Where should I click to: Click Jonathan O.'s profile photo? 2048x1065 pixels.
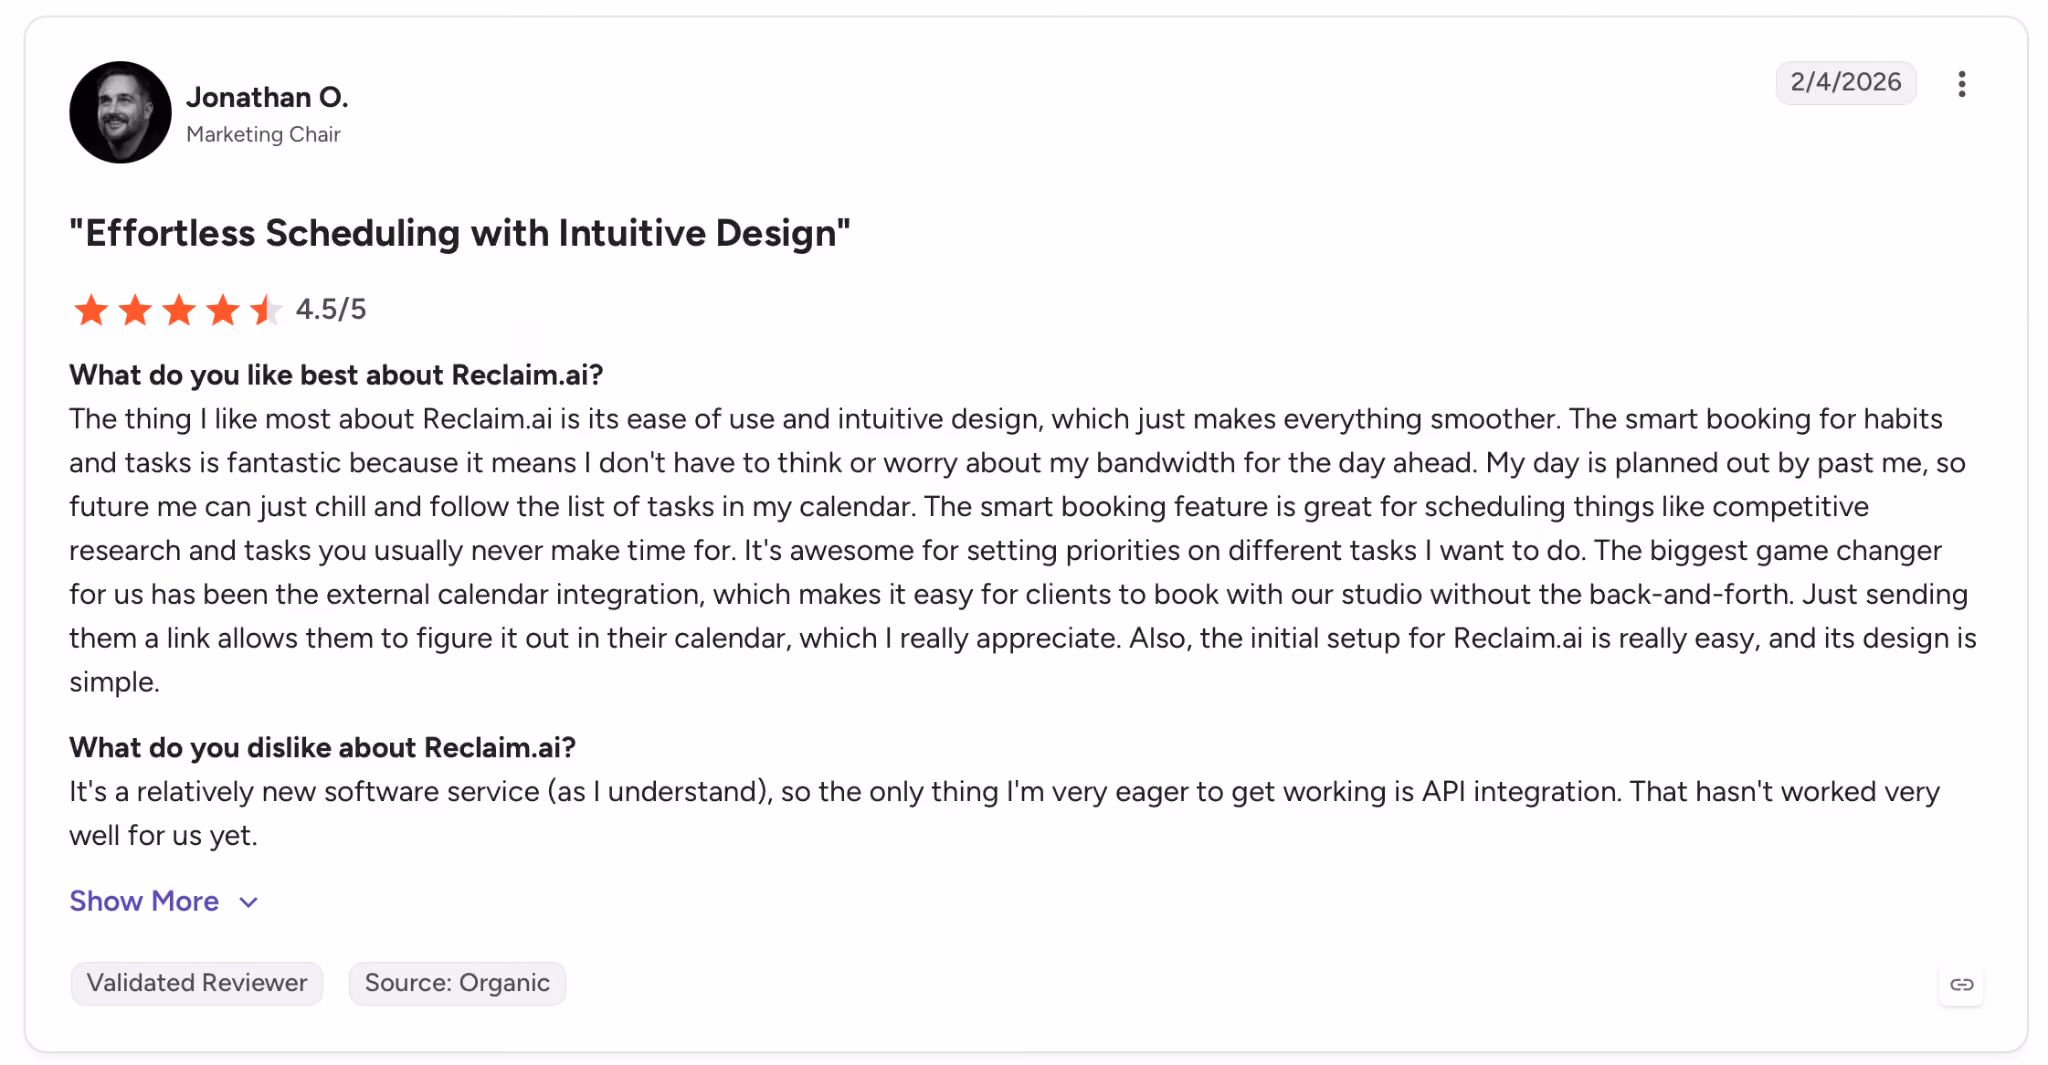(x=120, y=112)
